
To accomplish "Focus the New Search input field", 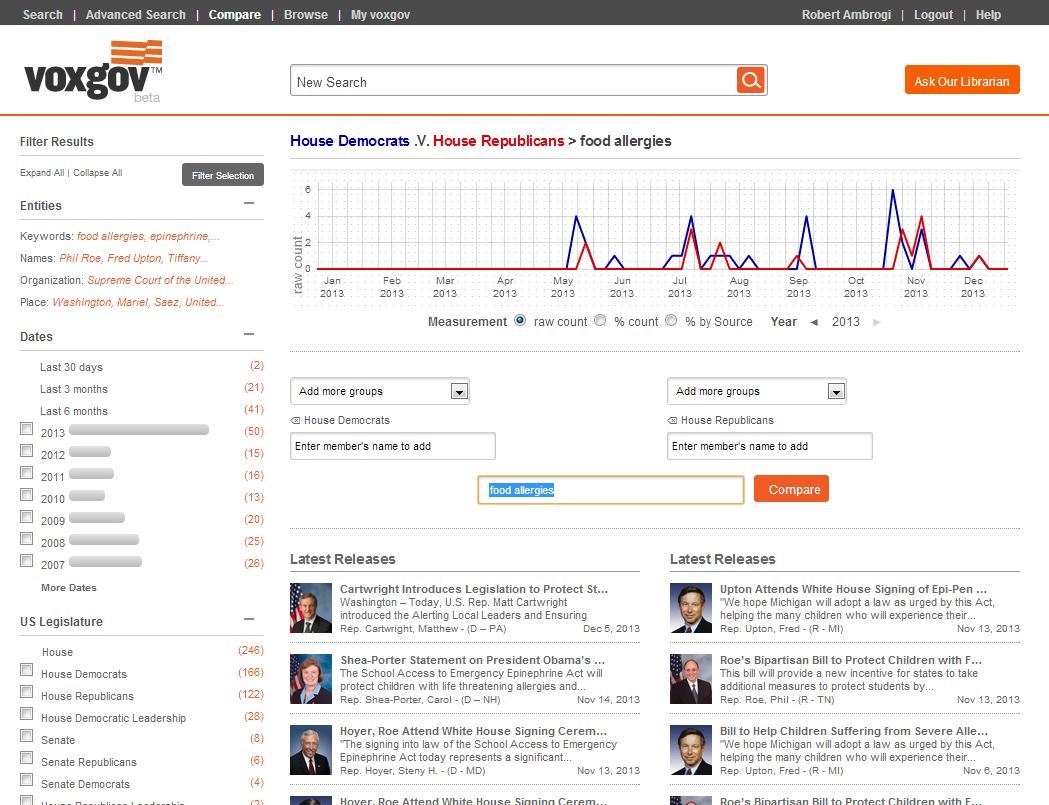I will pos(513,81).
